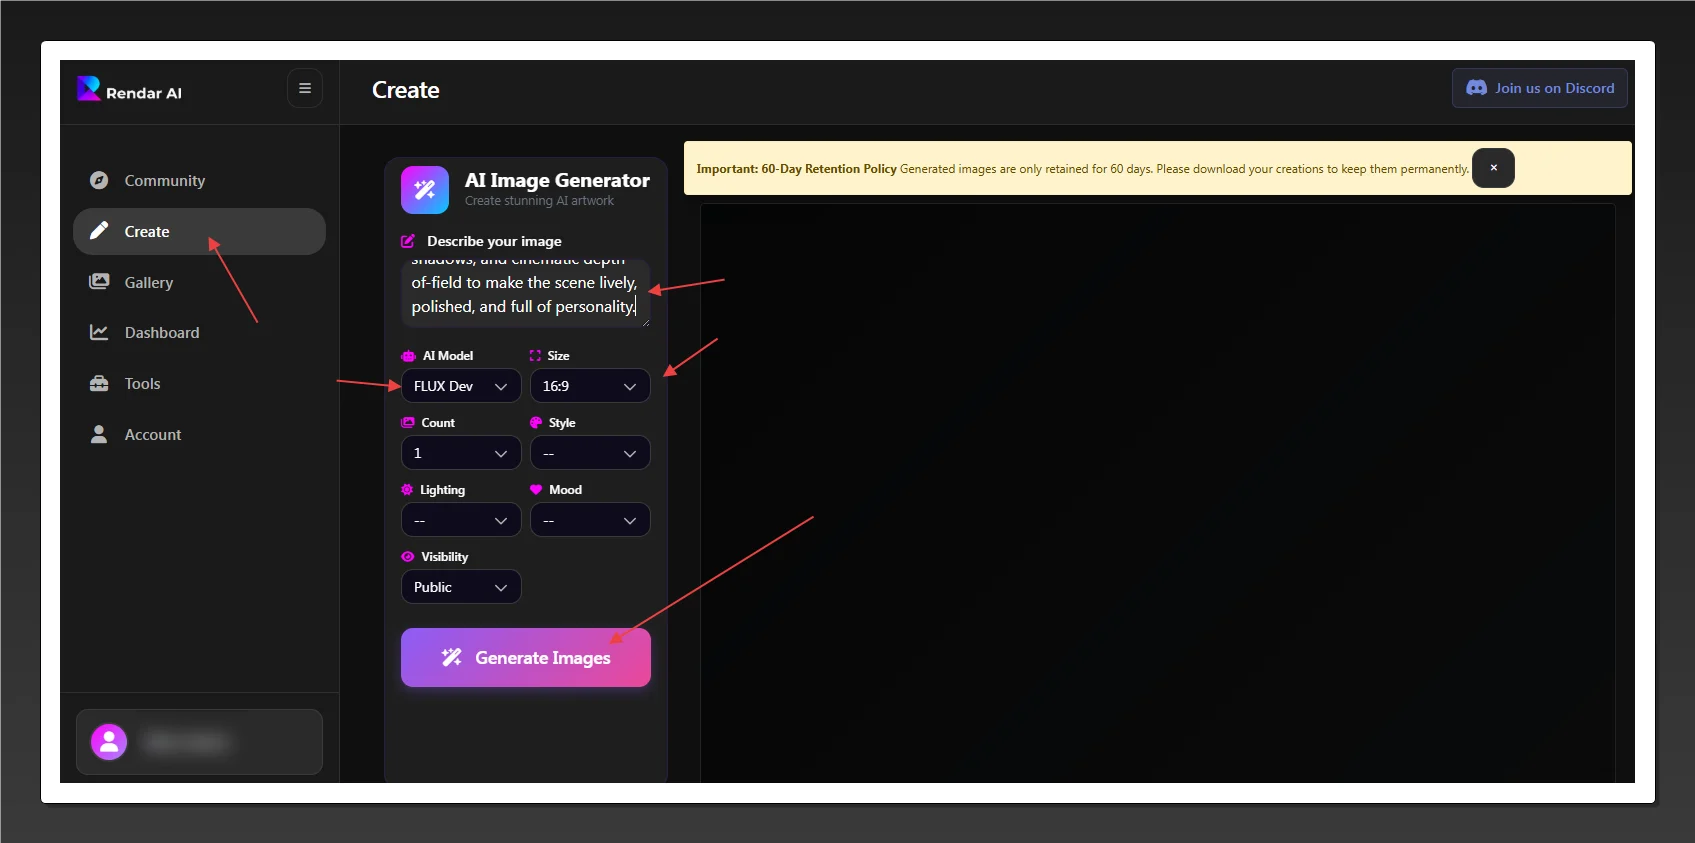Click the Rendar AI logo icon
1695x843 pixels.
[89, 89]
